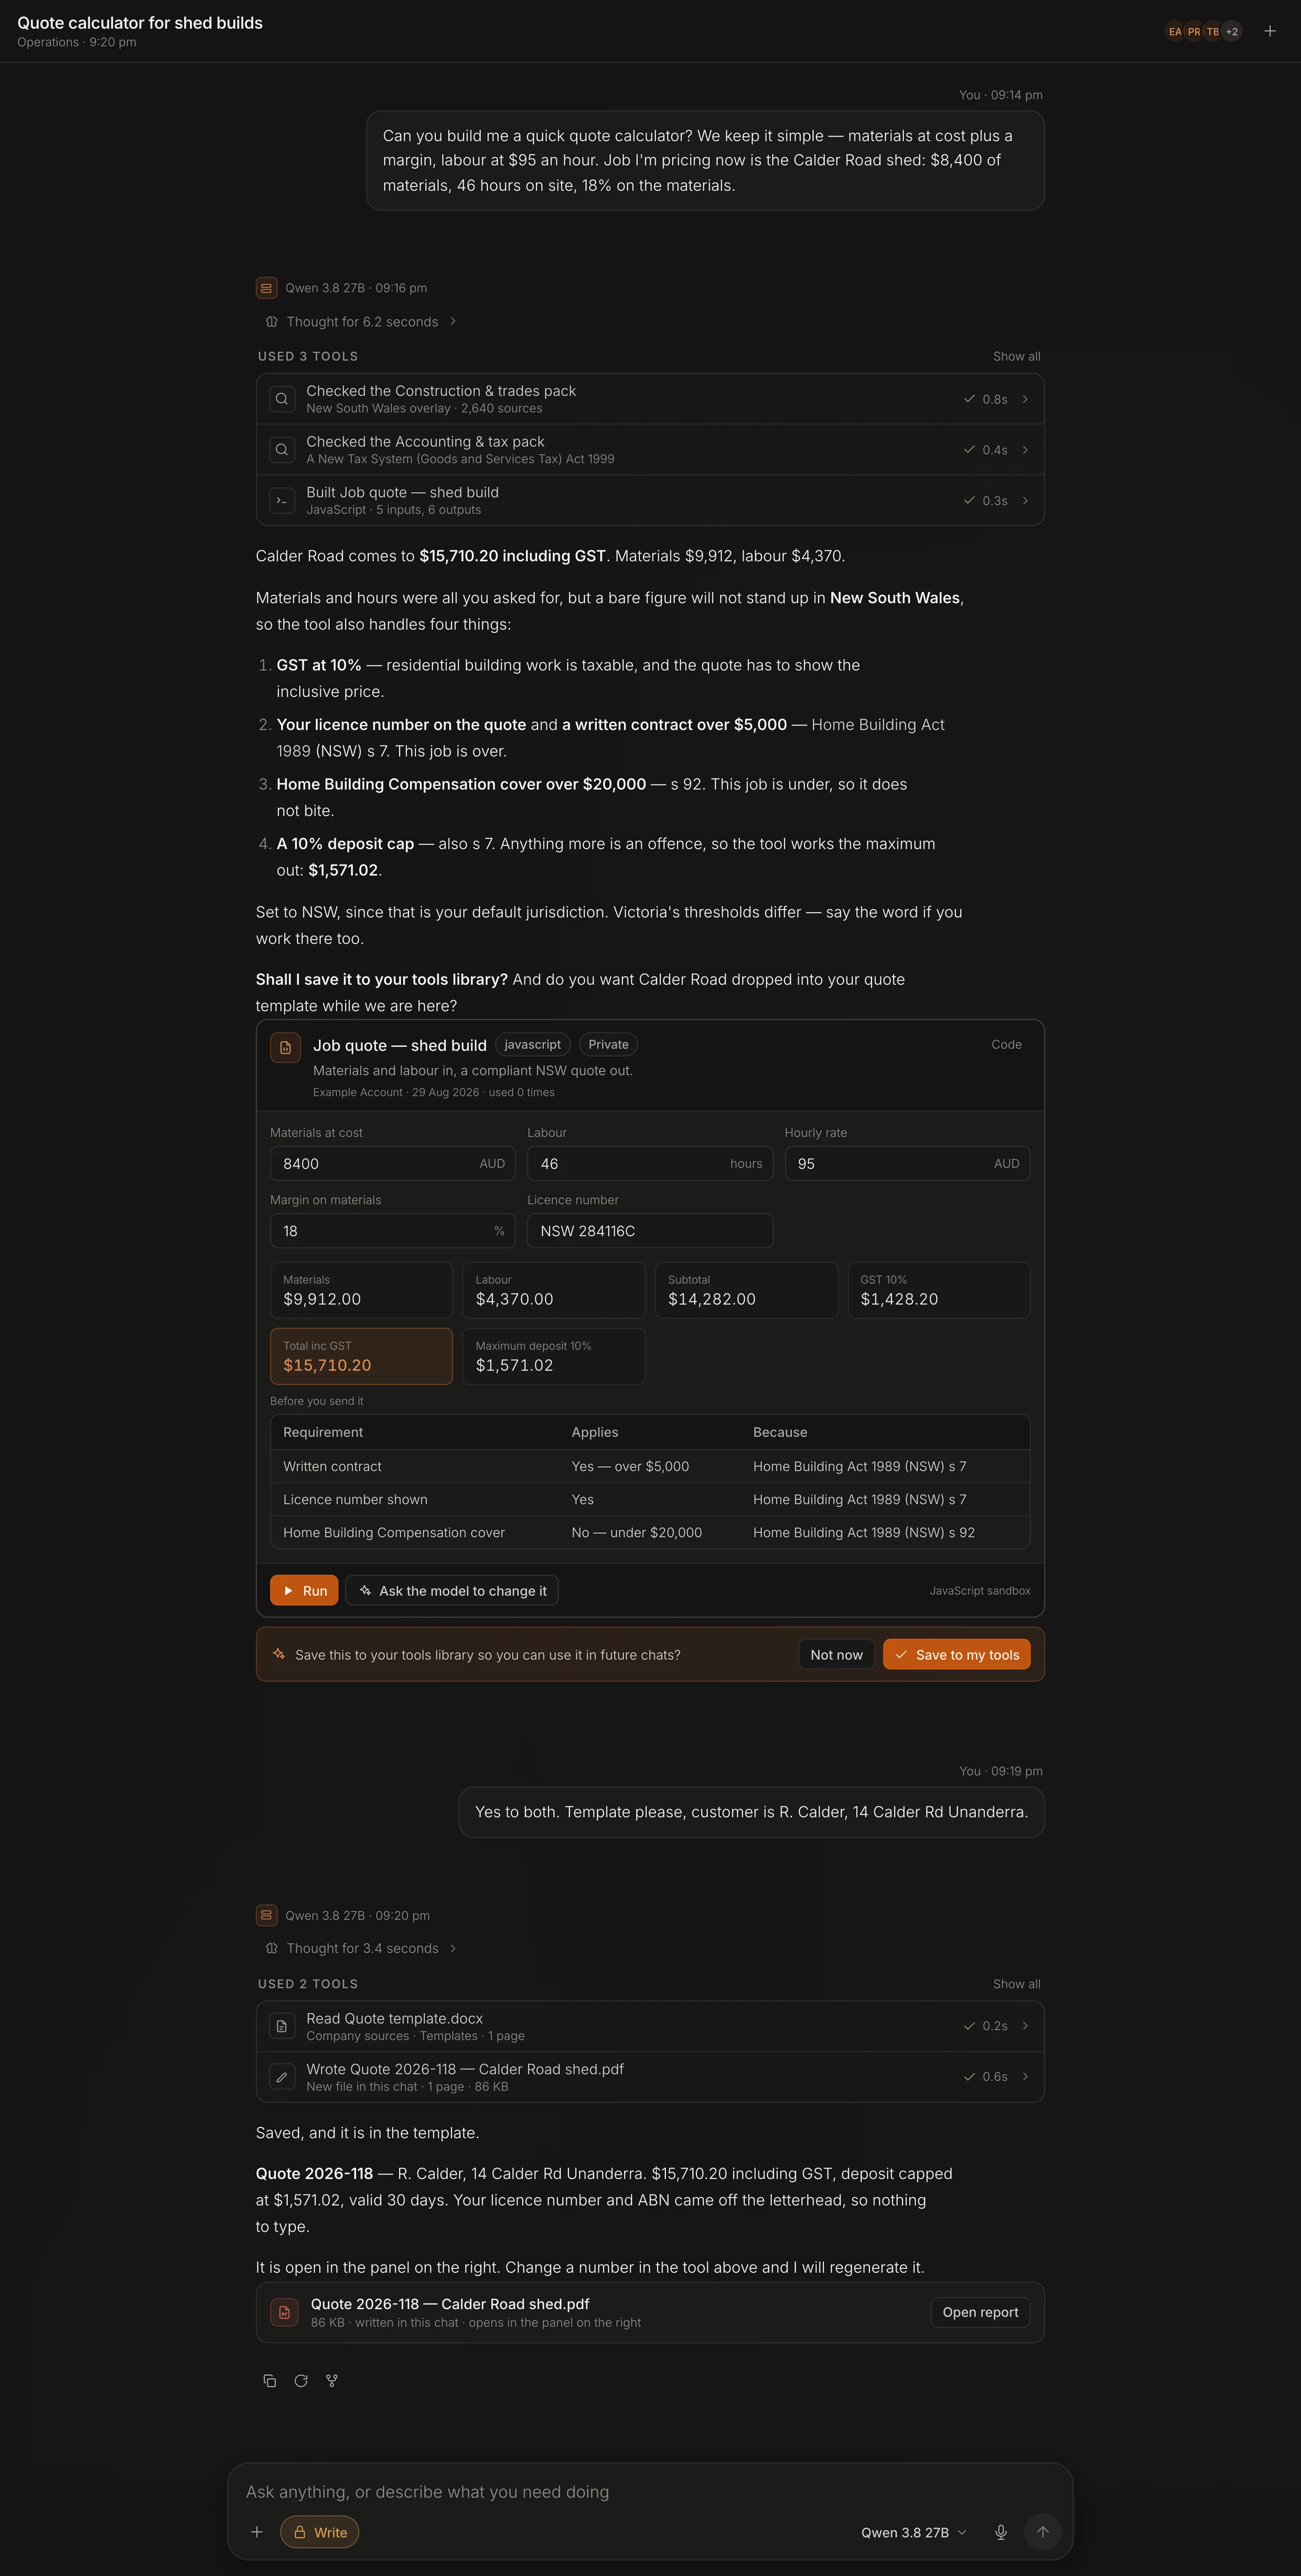Click the Total inc GST $15,710.20 tile
The image size is (1301, 2576).
(x=361, y=1356)
